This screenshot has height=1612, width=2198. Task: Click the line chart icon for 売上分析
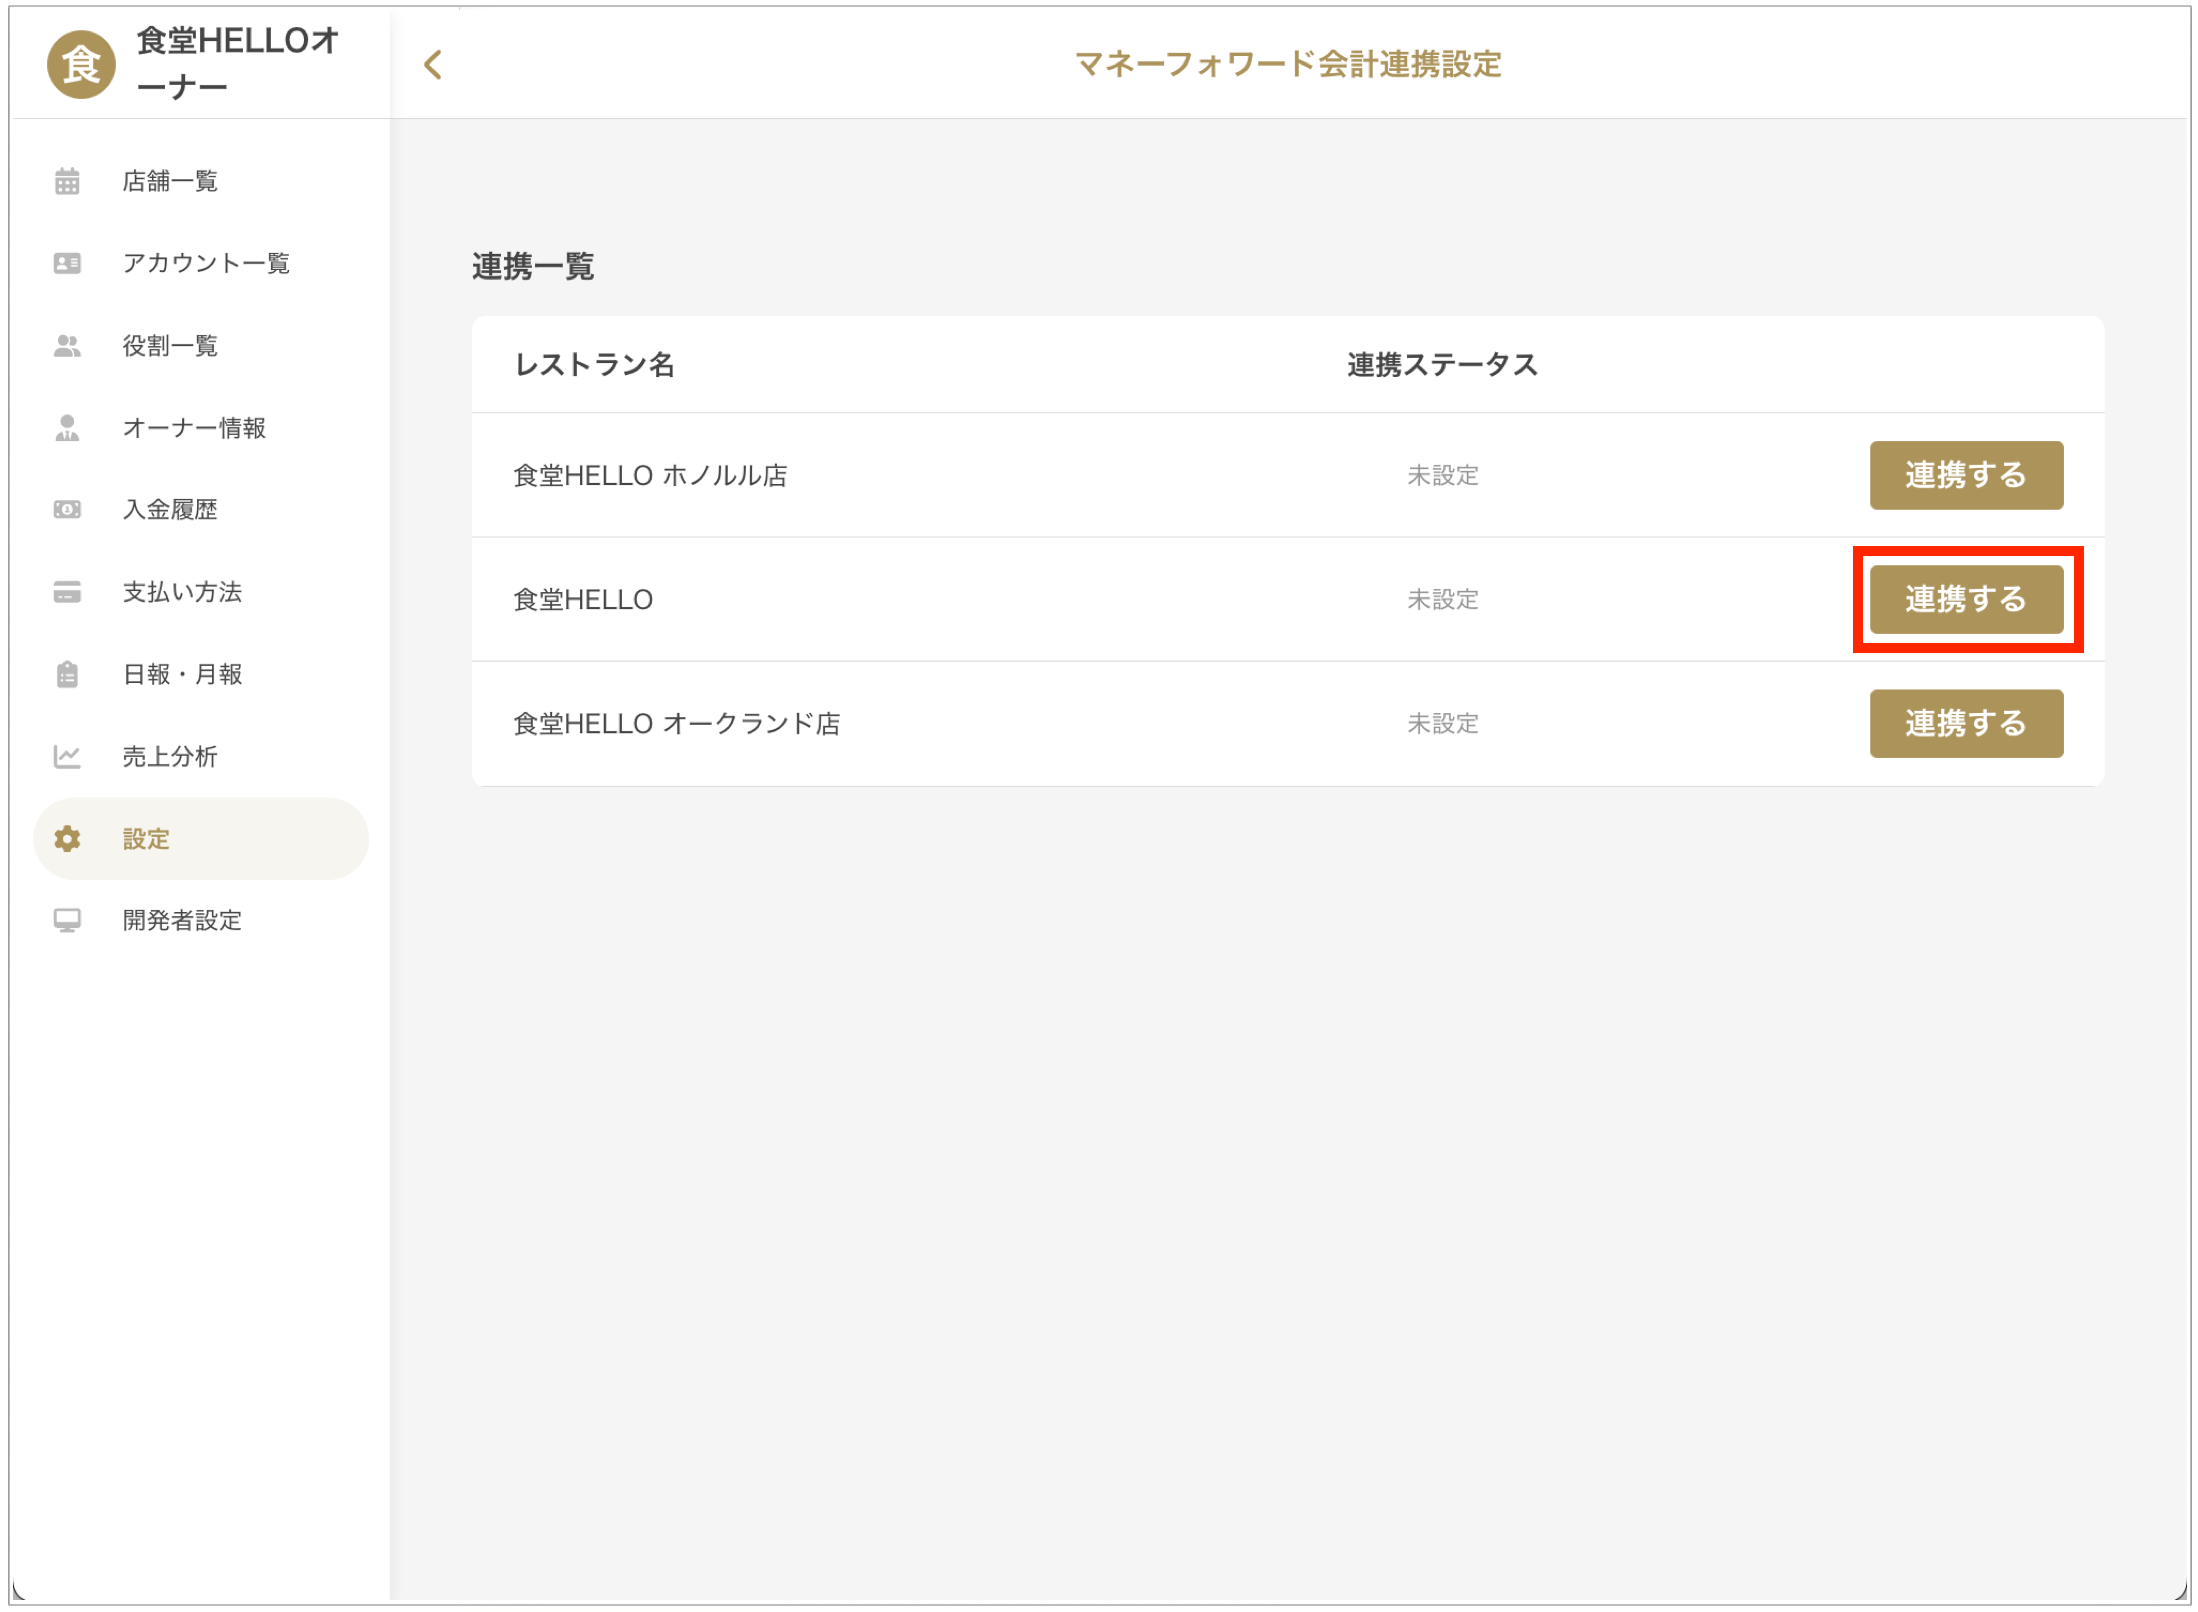coord(67,757)
